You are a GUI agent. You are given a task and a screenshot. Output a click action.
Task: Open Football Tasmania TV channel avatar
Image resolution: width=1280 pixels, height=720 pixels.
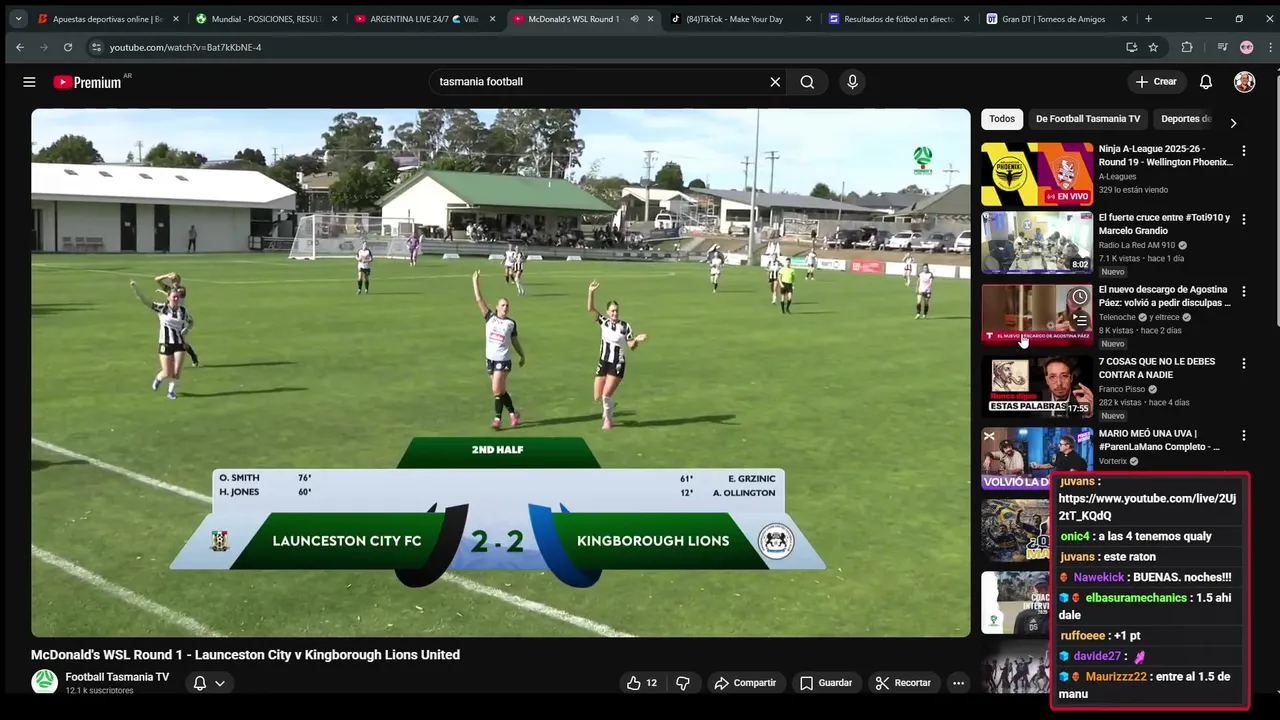pyautogui.click(x=44, y=682)
